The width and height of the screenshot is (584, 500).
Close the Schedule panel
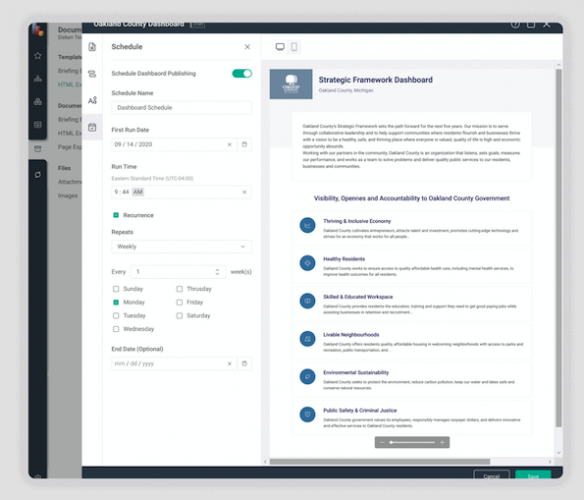pyautogui.click(x=247, y=47)
